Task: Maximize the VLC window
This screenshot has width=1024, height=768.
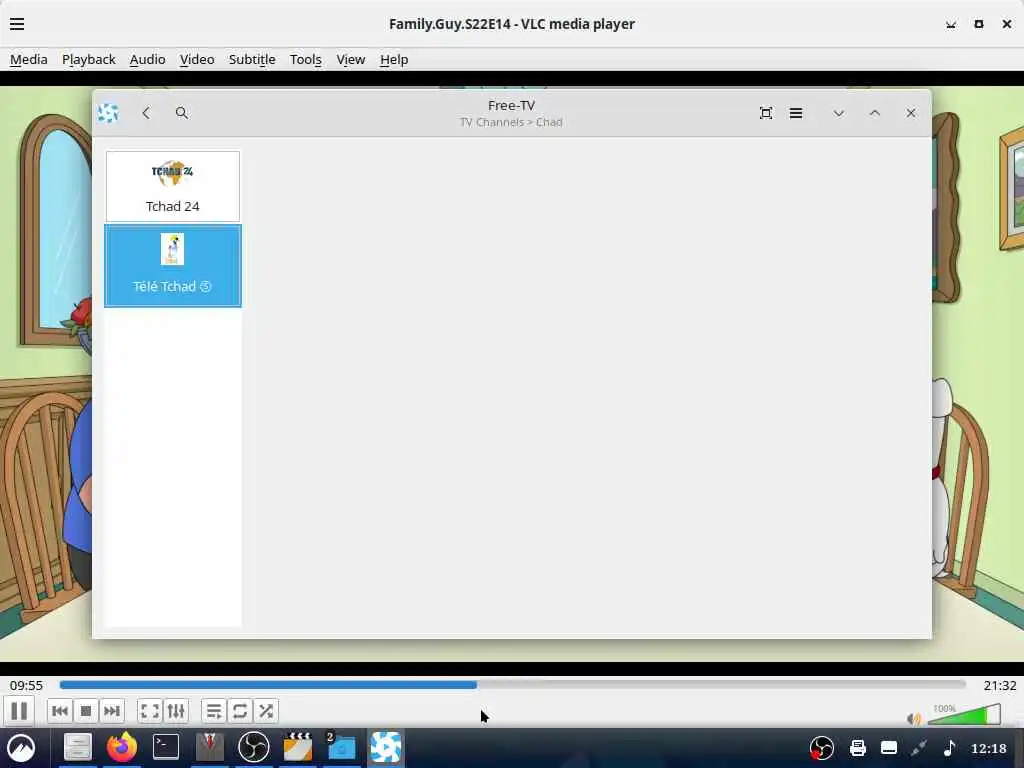Action: point(978,24)
